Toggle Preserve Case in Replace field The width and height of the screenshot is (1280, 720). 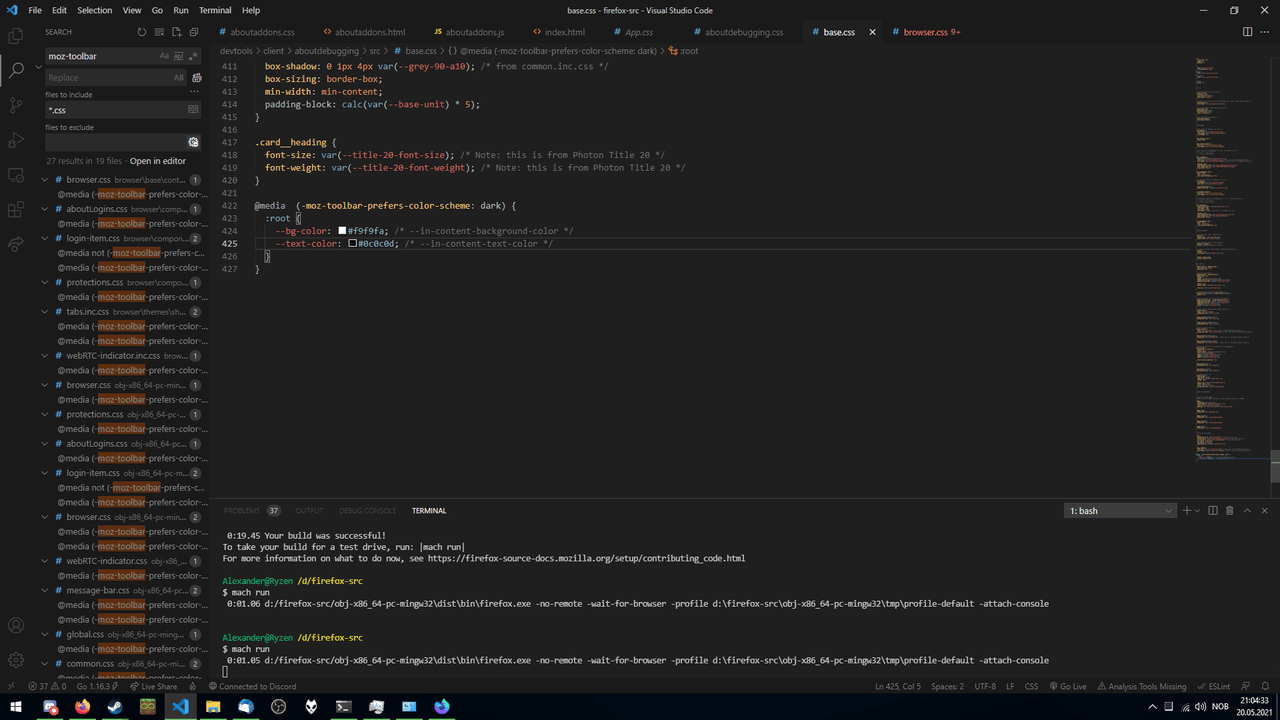pos(179,77)
